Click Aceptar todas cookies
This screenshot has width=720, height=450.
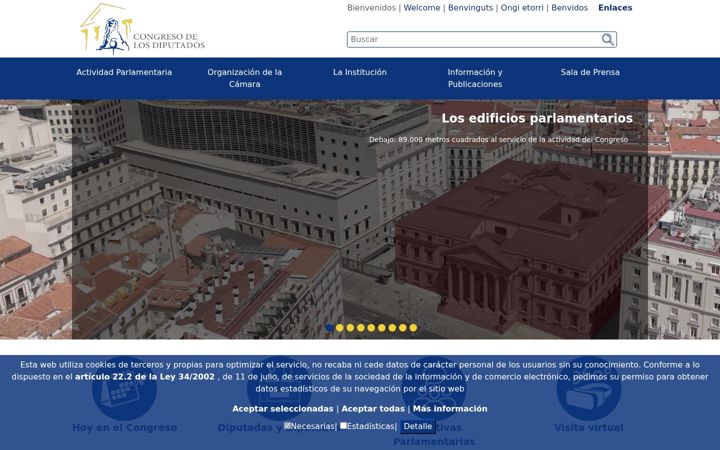373,409
